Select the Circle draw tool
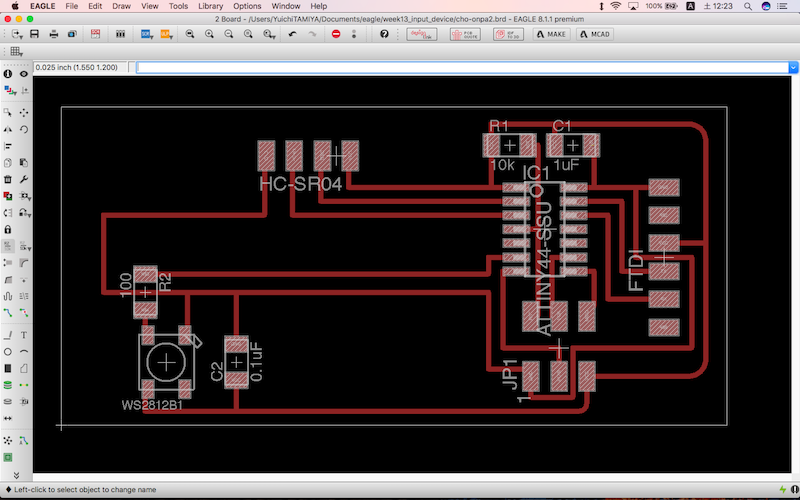 click(x=8, y=352)
